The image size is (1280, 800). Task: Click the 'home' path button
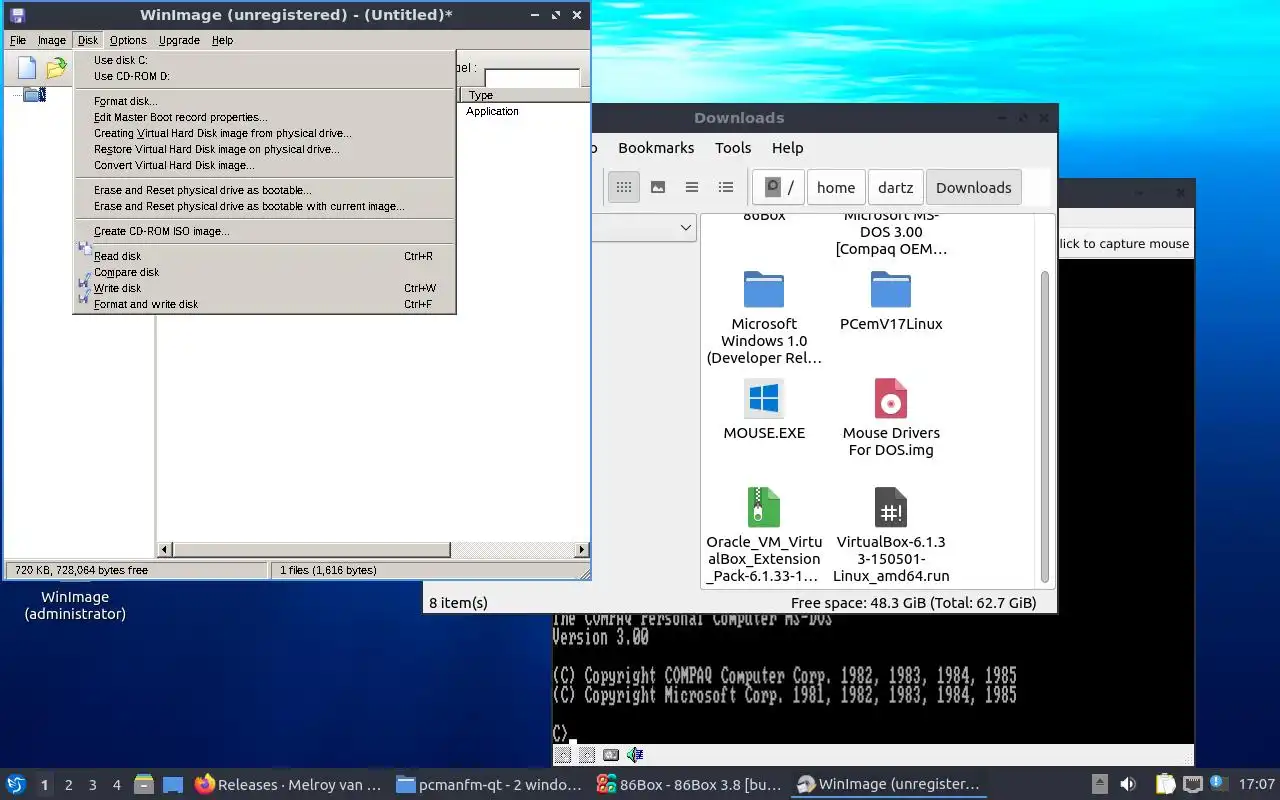(x=836, y=187)
